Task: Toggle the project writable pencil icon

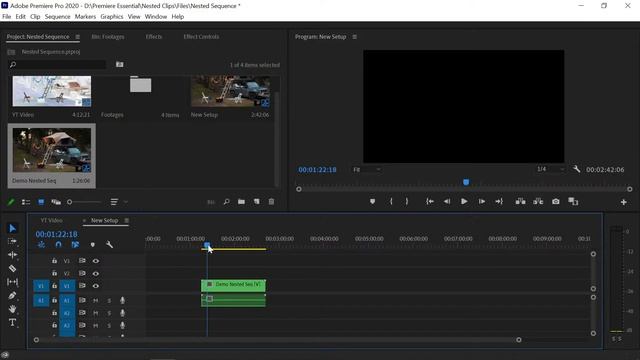Action: click(x=11, y=202)
